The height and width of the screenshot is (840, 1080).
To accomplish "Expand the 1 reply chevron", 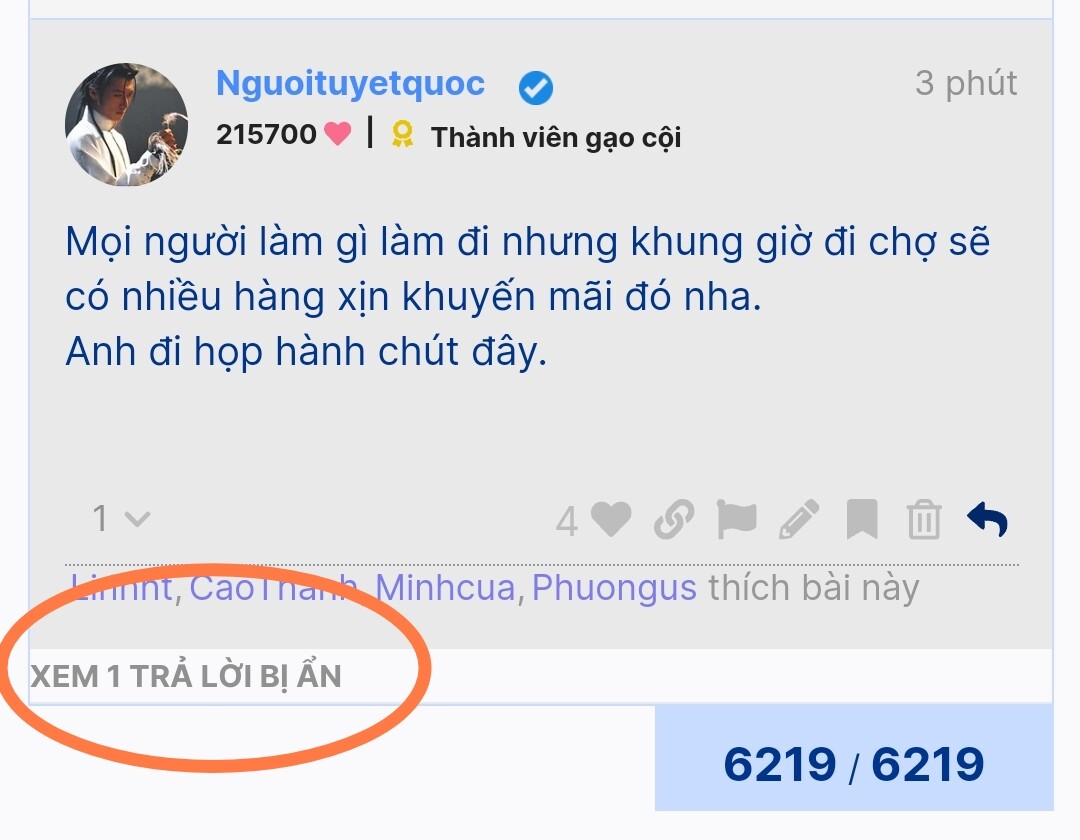I will (x=122, y=518).
